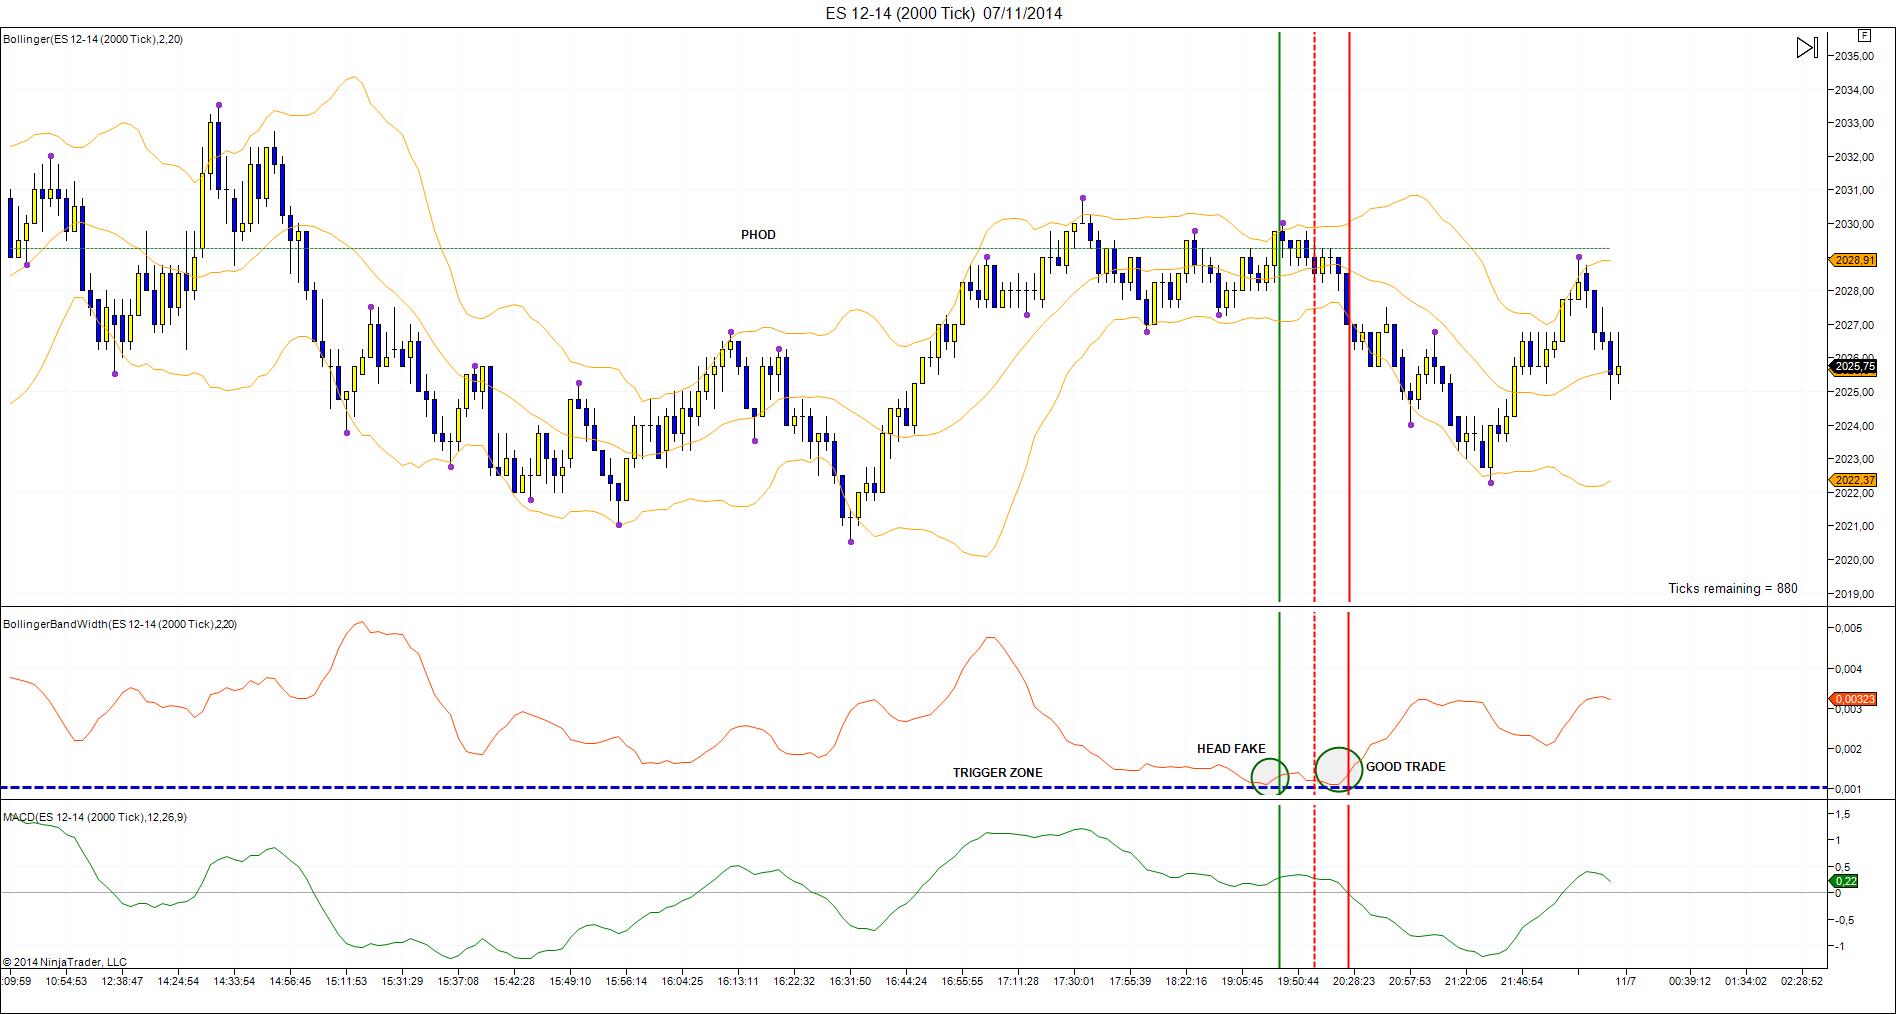This screenshot has height=1014, width=1896.
Task: Click the 0,002 band width axis label
Action: coord(1848,749)
